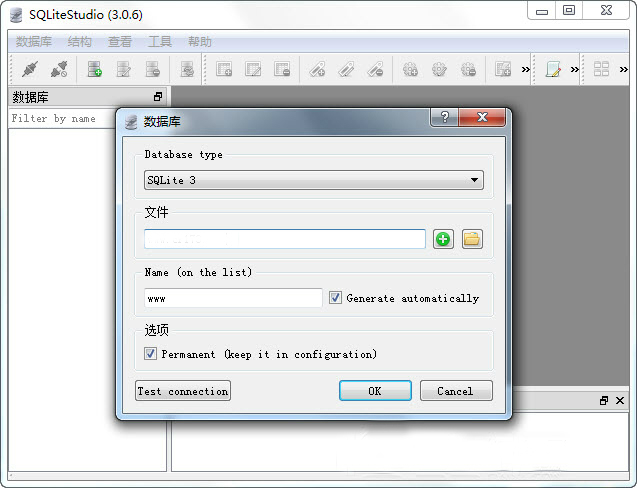The height and width of the screenshot is (488, 637).
Task: Undock the bottom status panel
Action: [x=604, y=401]
